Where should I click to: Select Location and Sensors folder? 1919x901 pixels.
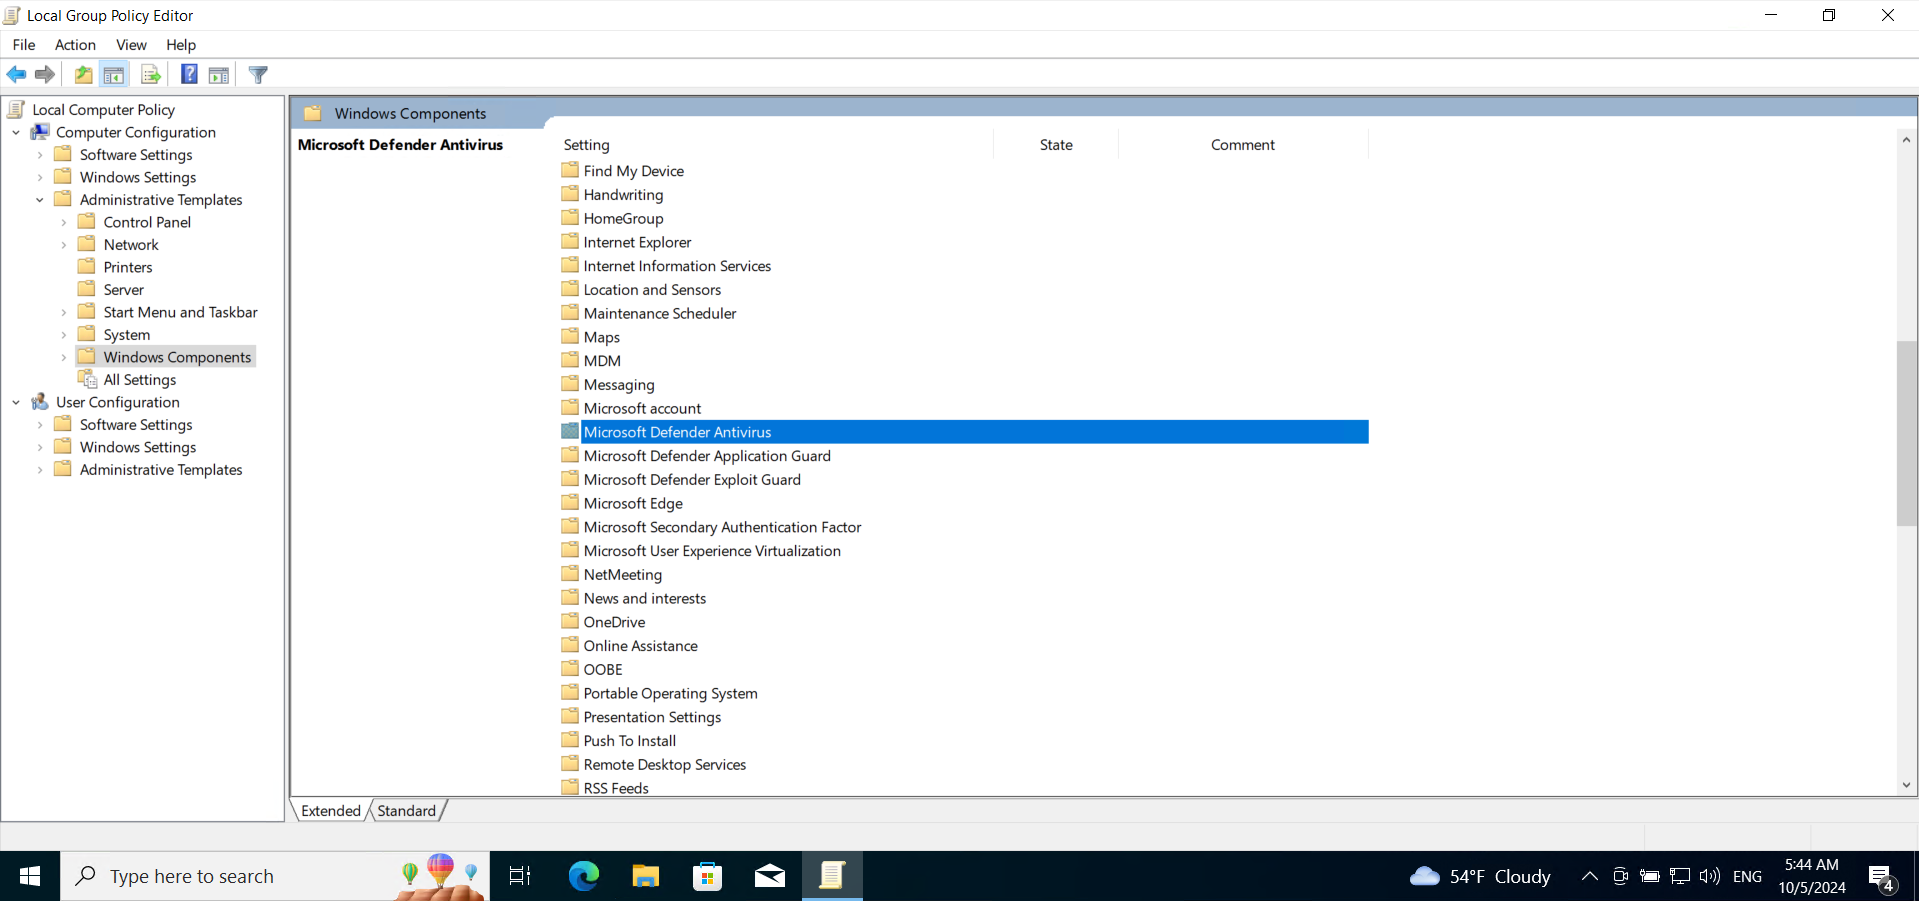pos(652,290)
